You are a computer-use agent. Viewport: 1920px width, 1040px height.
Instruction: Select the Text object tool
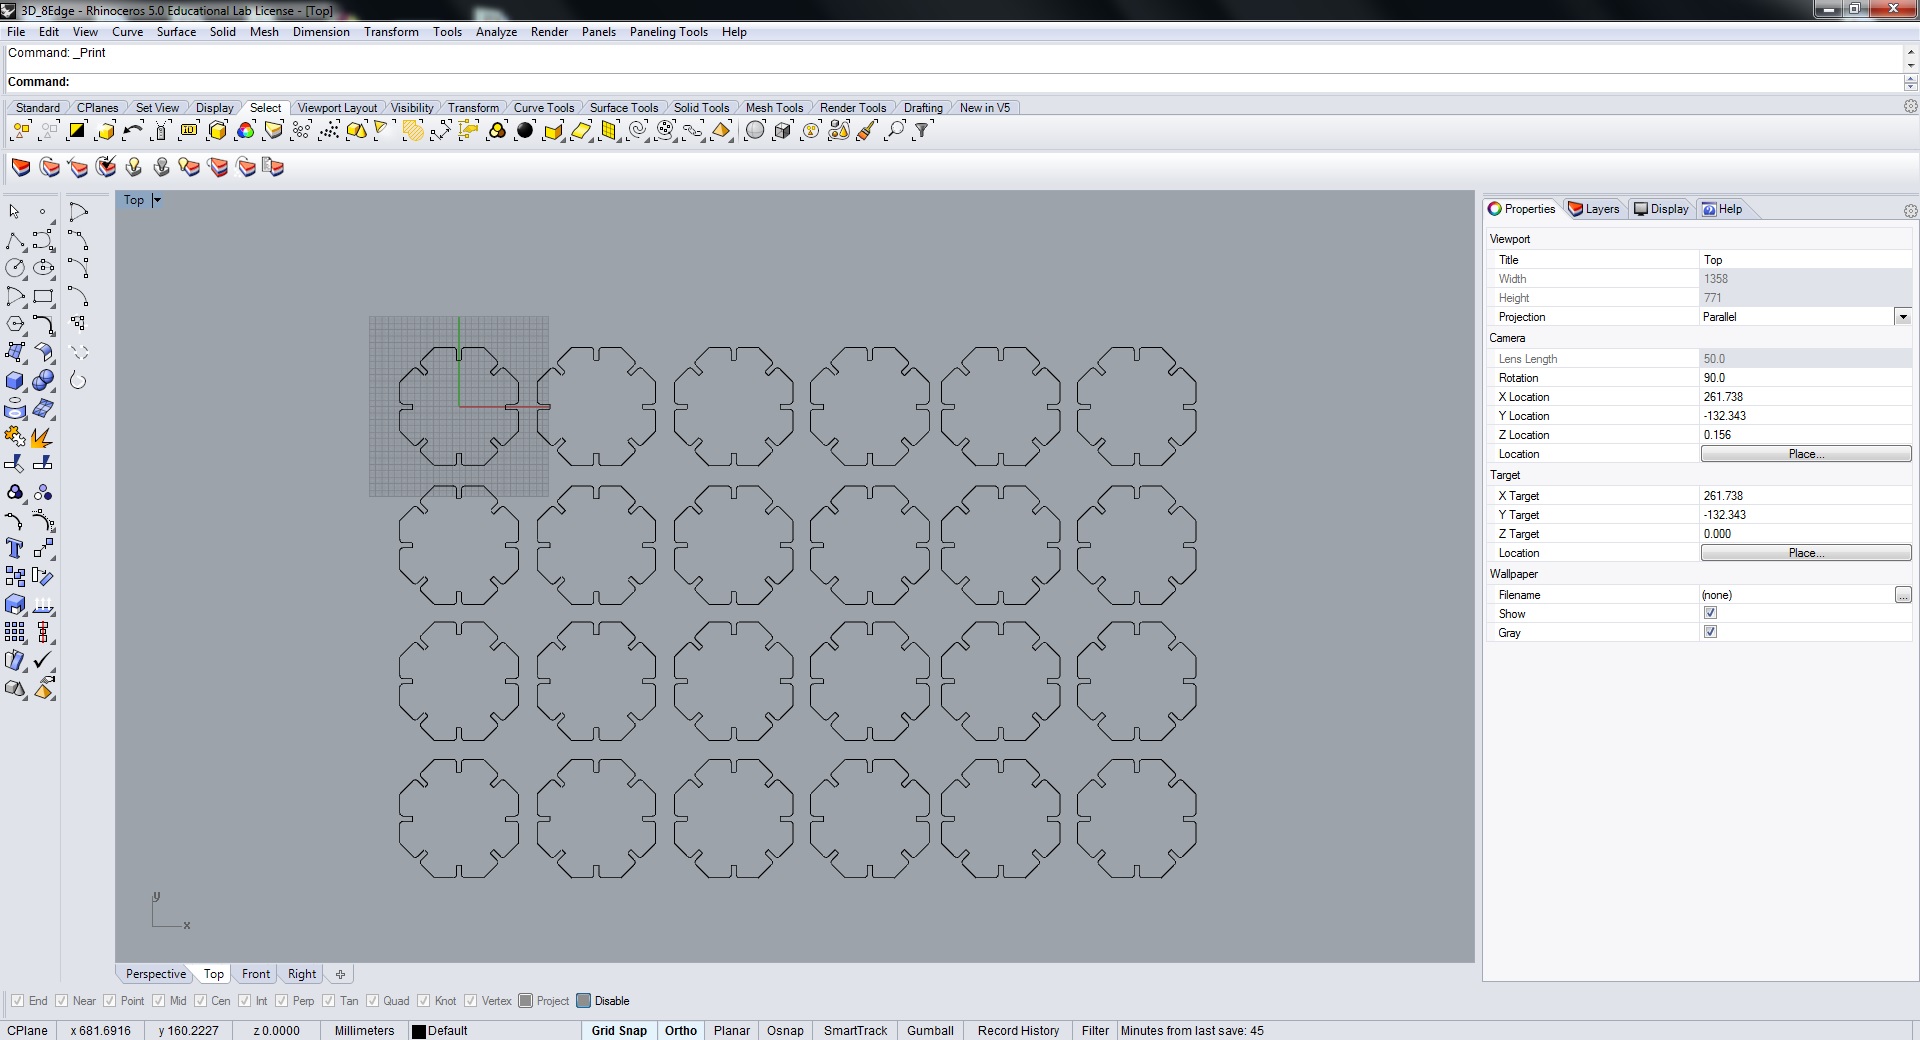click(x=15, y=548)
